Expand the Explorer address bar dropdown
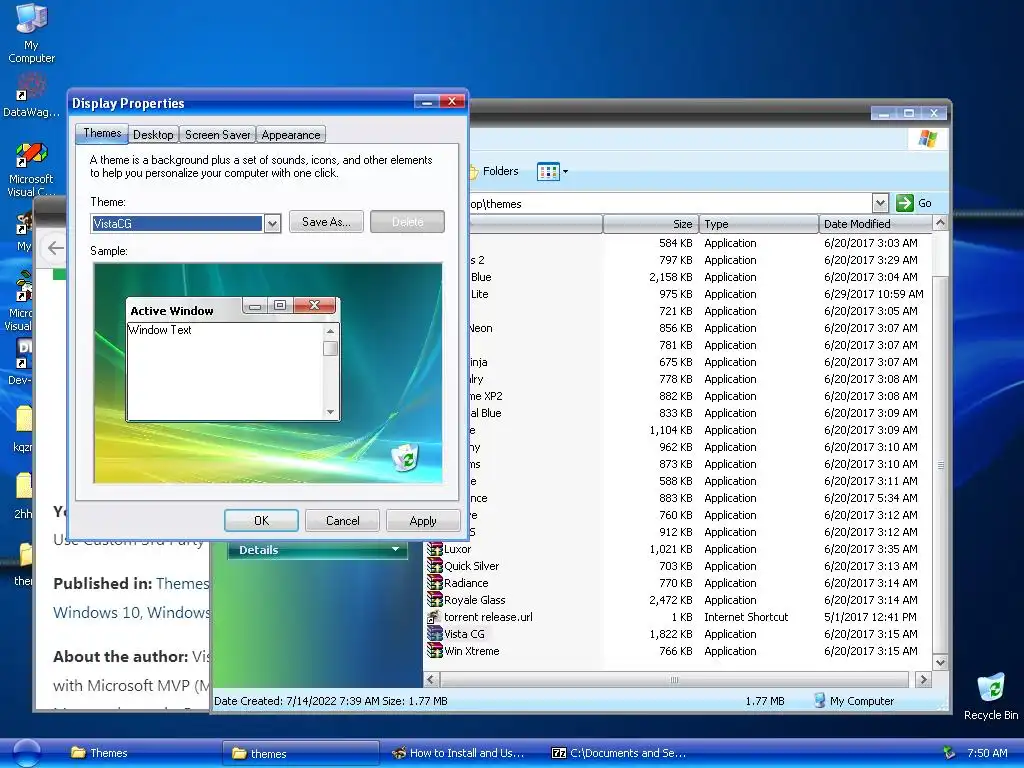 click(880, 203)
